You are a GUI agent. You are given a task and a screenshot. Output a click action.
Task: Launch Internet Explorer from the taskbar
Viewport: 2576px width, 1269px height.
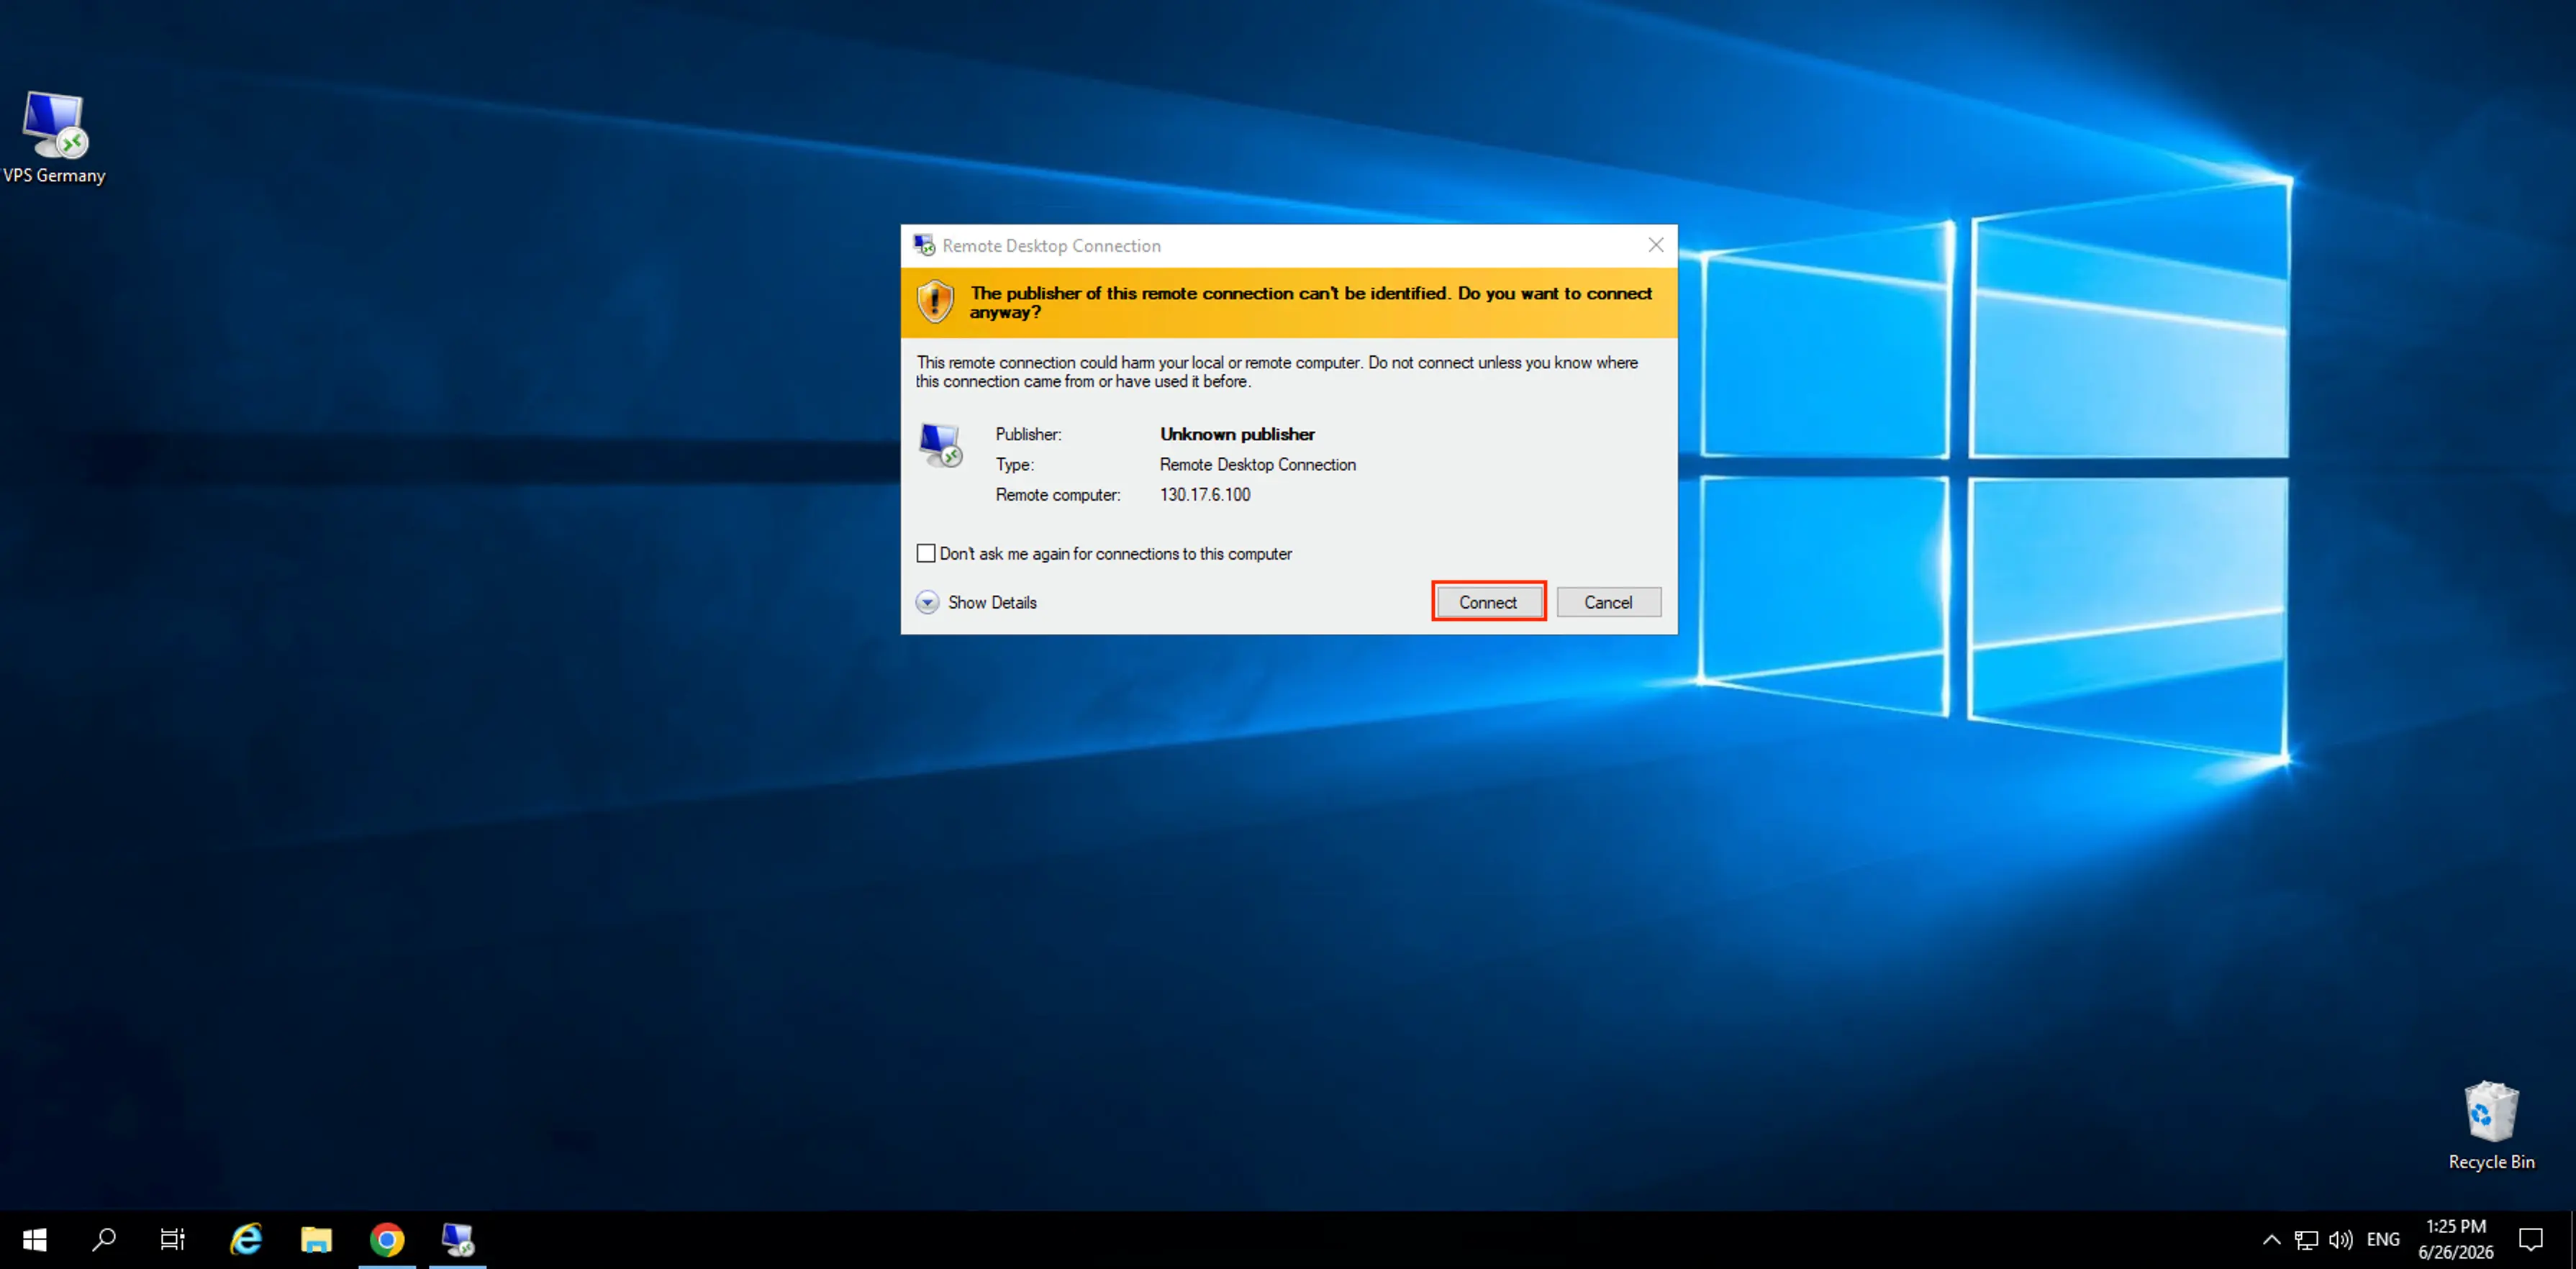pos(246,1240)
